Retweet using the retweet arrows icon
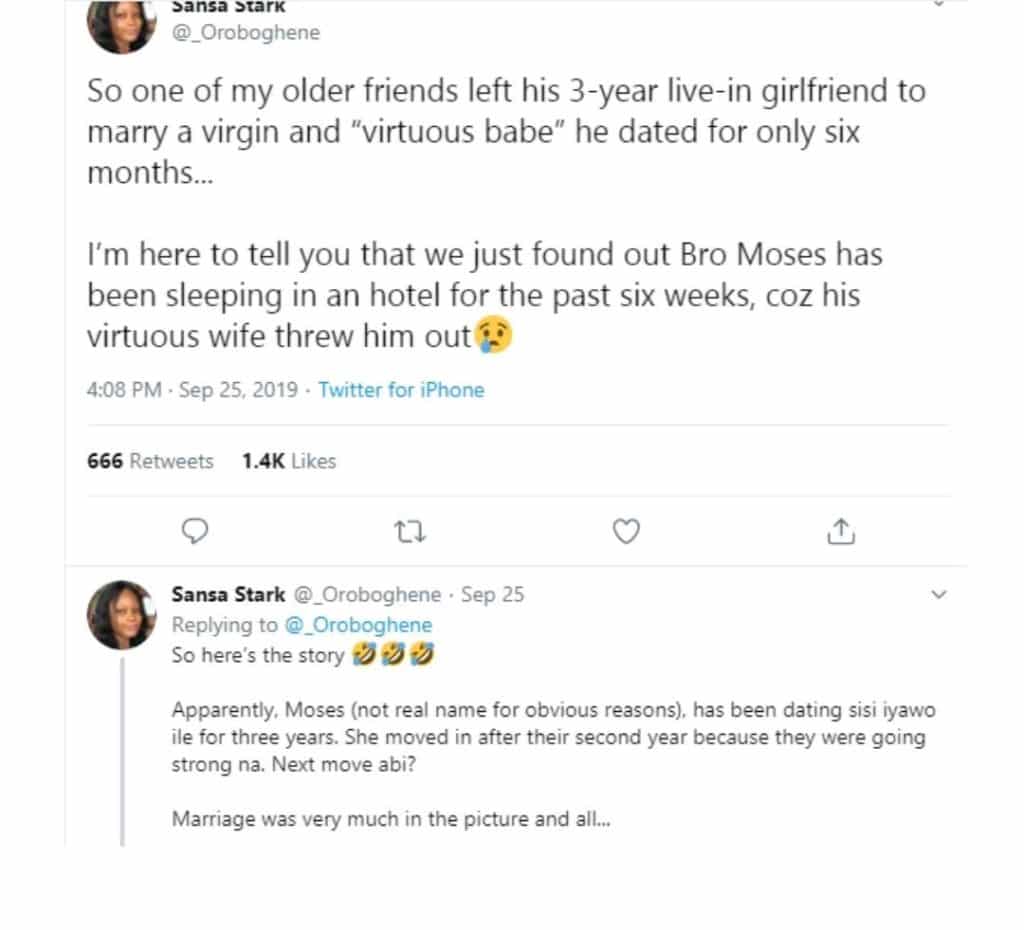This screenshot has height=930, width=1024. [412, 531]
